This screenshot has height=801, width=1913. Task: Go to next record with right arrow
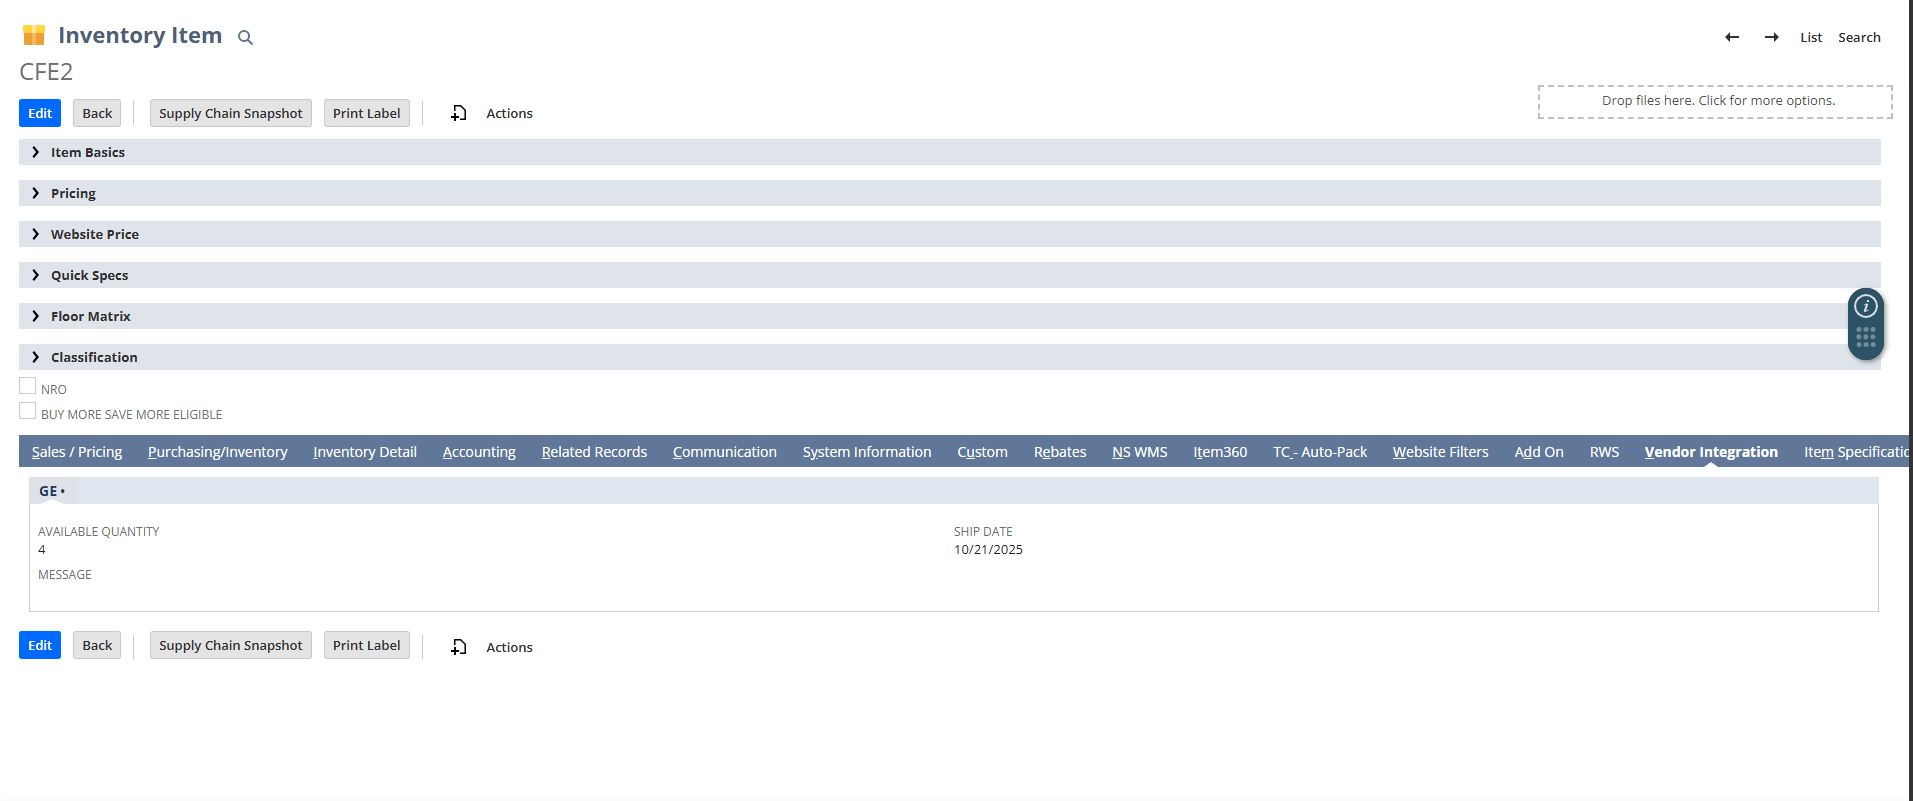pos(1771,37)
